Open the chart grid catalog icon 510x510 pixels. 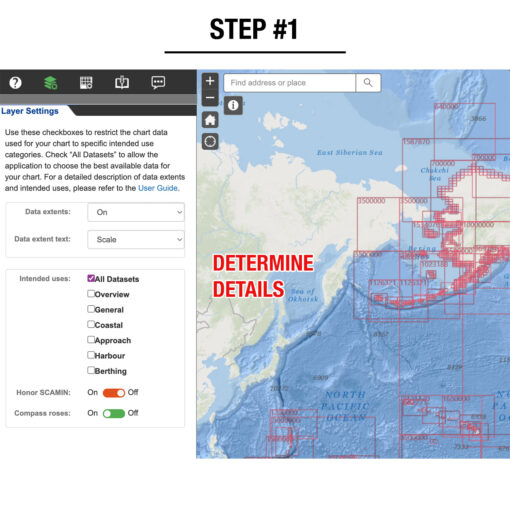pos(86,82)
